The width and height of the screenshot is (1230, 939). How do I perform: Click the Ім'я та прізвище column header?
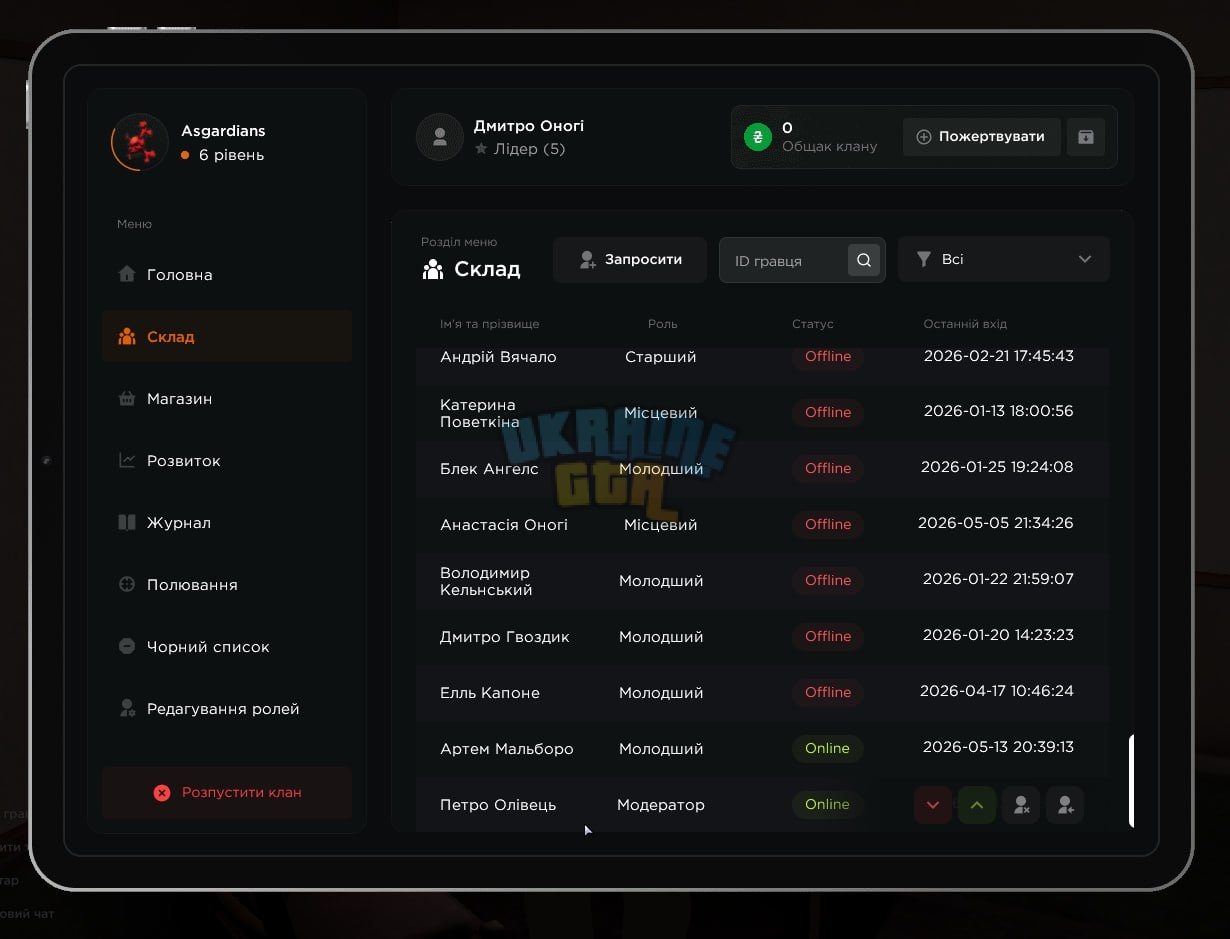click(489, 324)
